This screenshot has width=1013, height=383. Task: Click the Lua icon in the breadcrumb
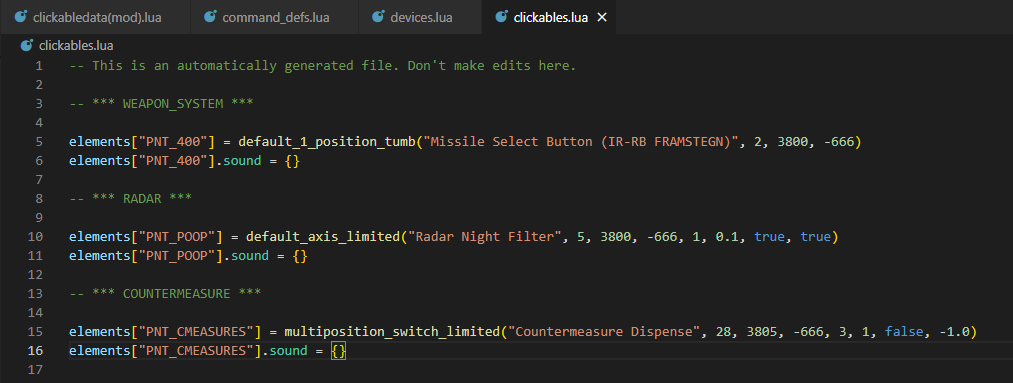tap(26, 46)
